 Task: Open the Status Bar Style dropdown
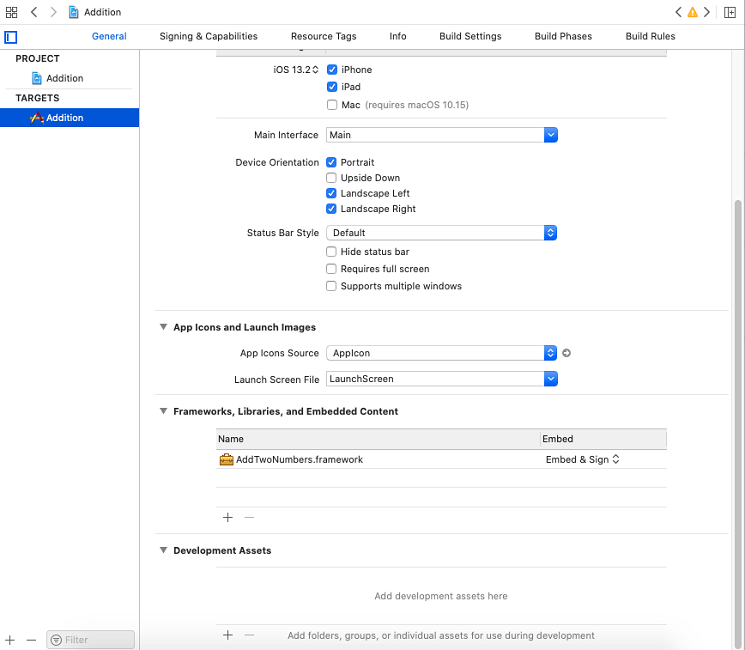(441, 233)
